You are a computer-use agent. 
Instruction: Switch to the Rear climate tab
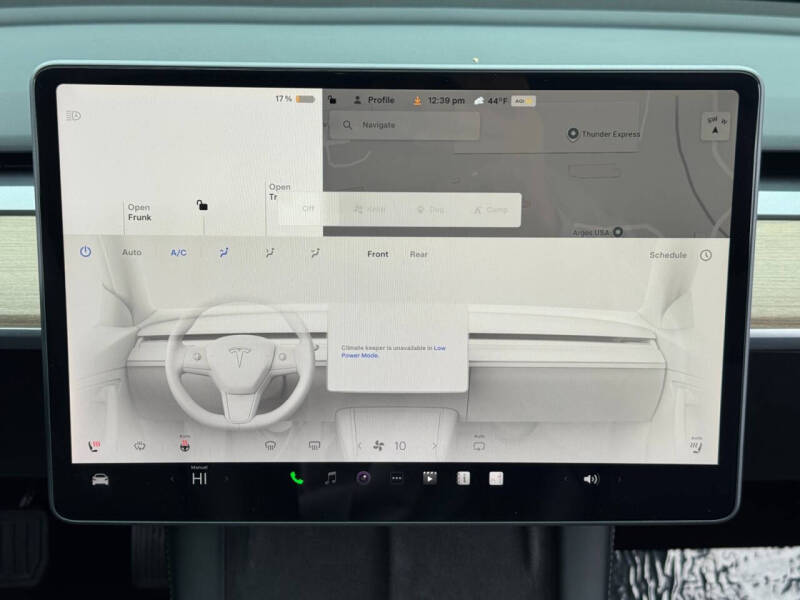pyautogui.click(x=419, y=254)
